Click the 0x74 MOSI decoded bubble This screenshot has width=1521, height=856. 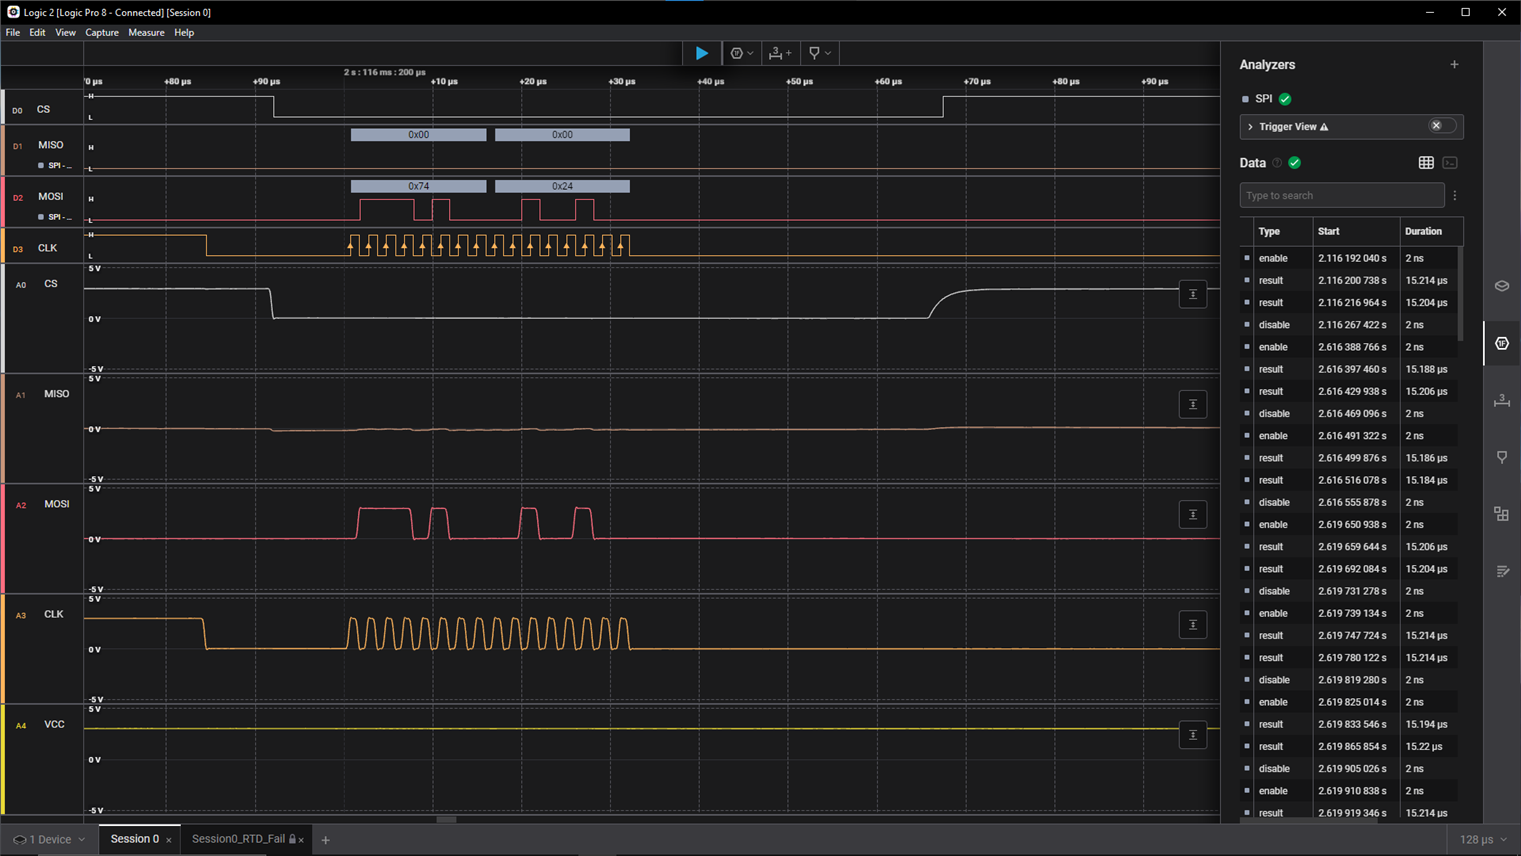click(418, 186)
